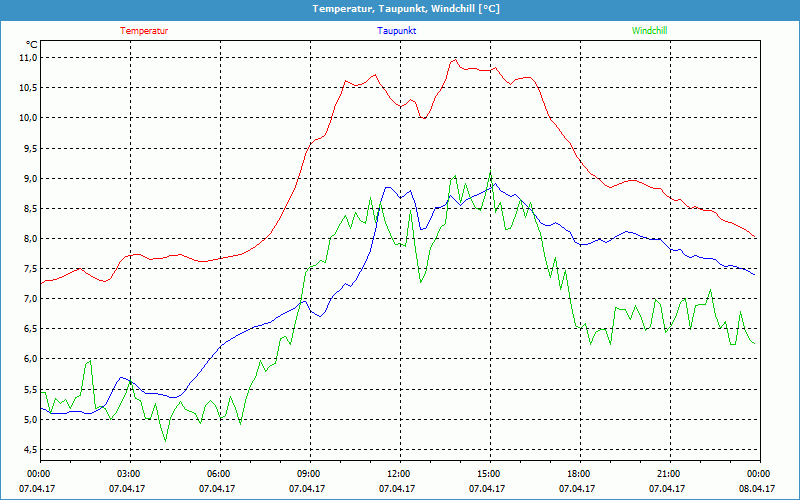Click the green windchill curve minimum near 04:00
The image size is (800, 500).
tap(165, 441)
